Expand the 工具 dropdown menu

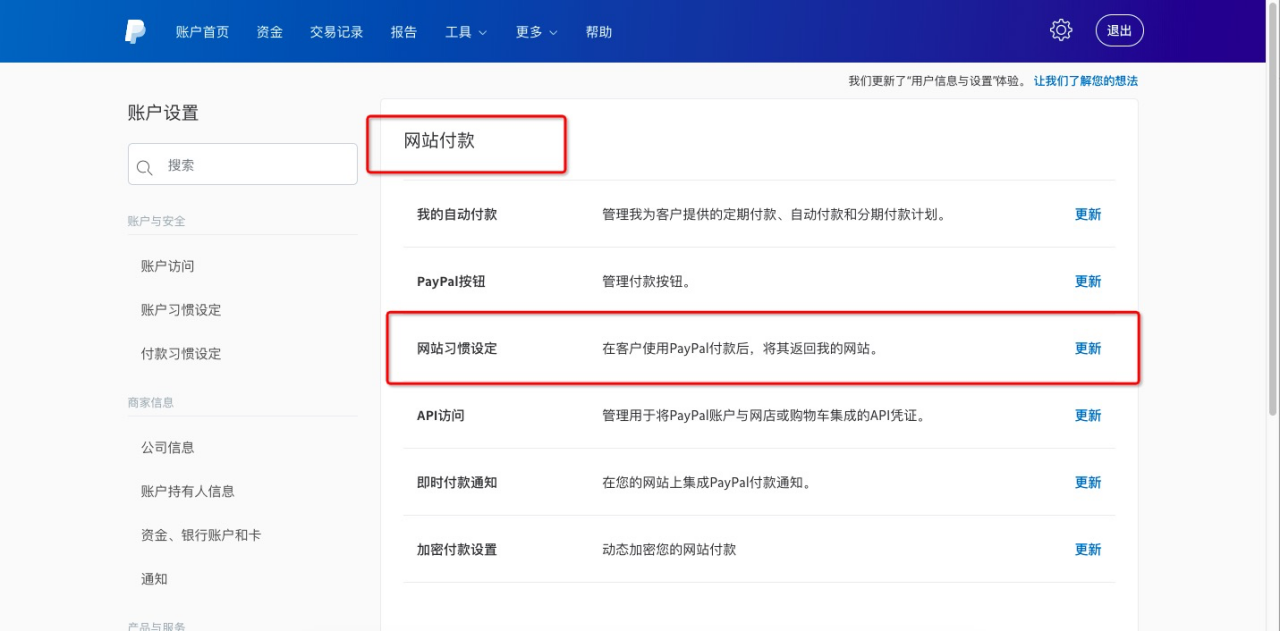[466, 32]
